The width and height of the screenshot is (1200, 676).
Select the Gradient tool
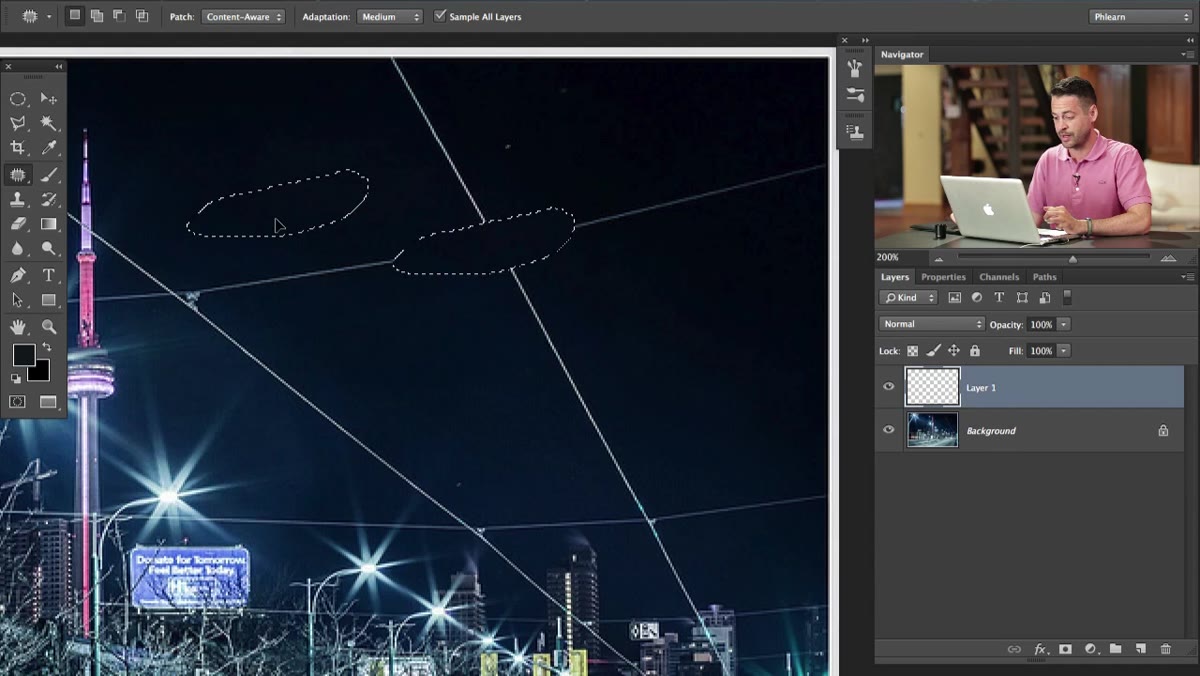(48, 224)
